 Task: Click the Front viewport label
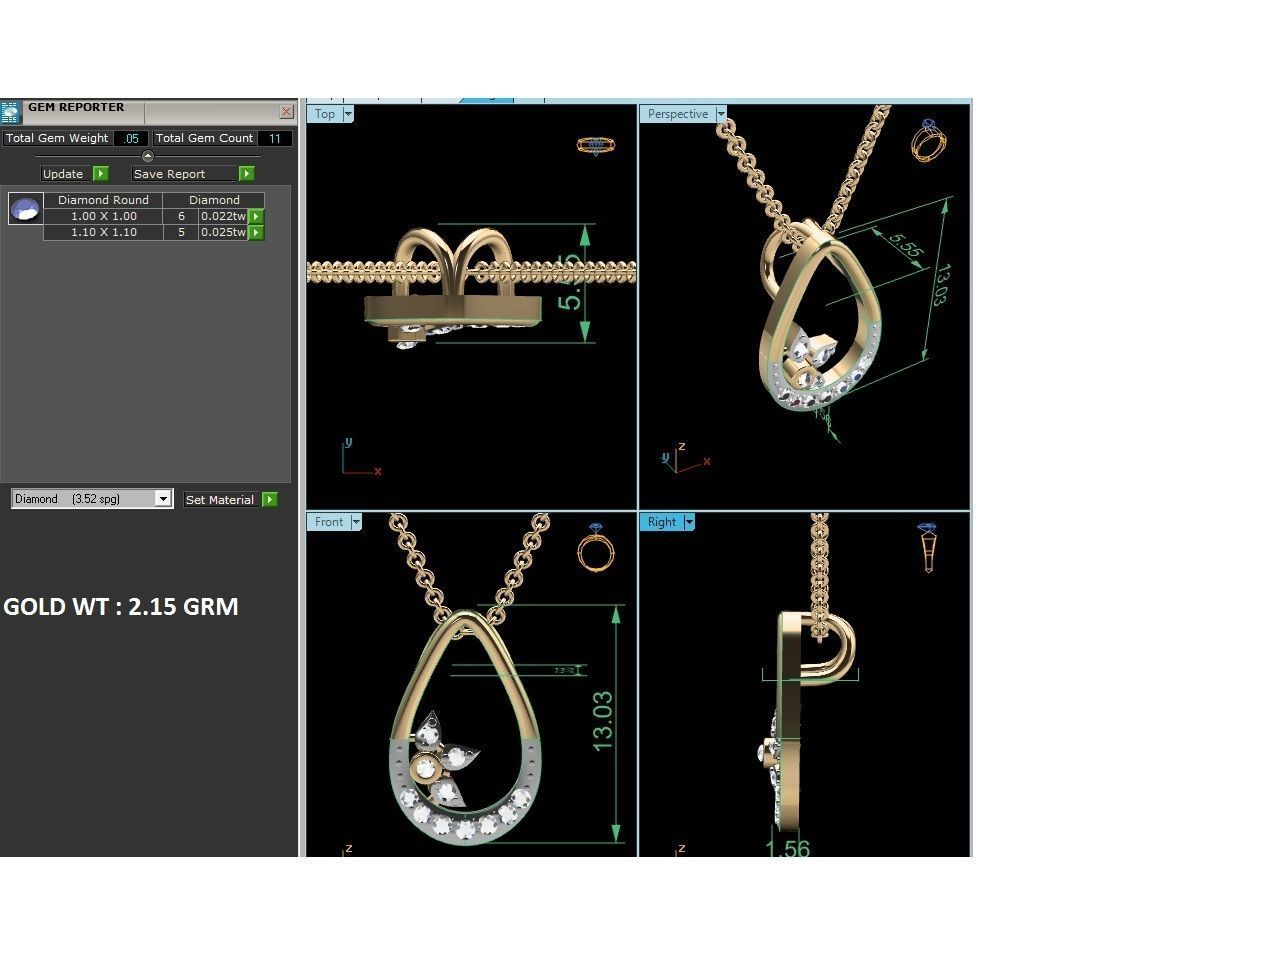[x=329, y=522]
